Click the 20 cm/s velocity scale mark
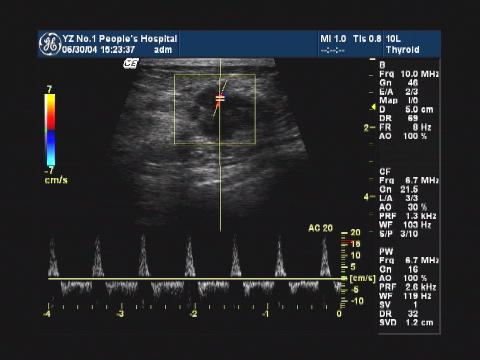The image size is (480, 360). pyautogui.click(x=355, y=232)
